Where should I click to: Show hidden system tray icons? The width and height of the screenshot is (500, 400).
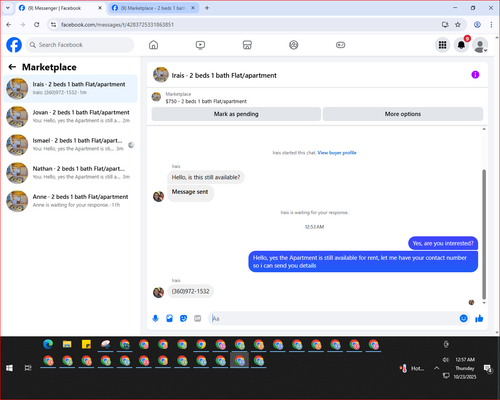(436, 368)
